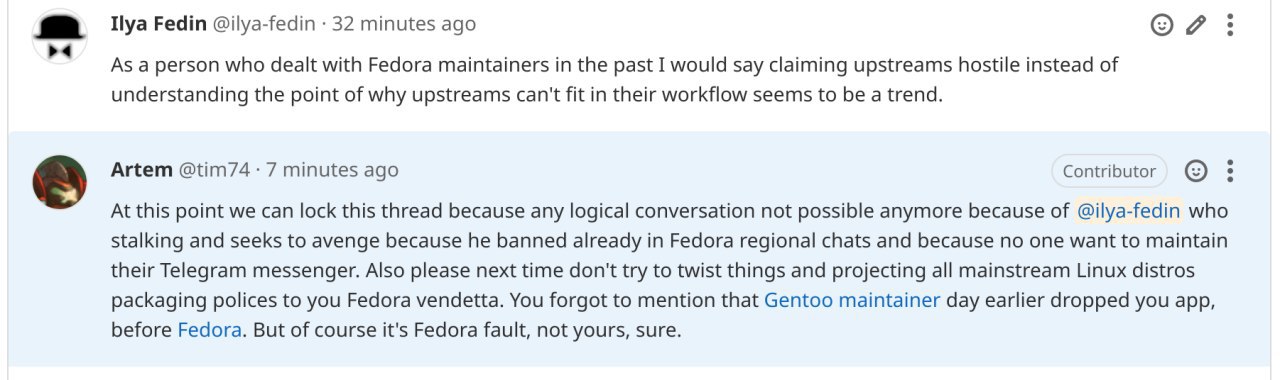This screenshot has height=380, width=1280.
Task: Follow the blue 'Fedora' link
Action: (x=210, y=330)
